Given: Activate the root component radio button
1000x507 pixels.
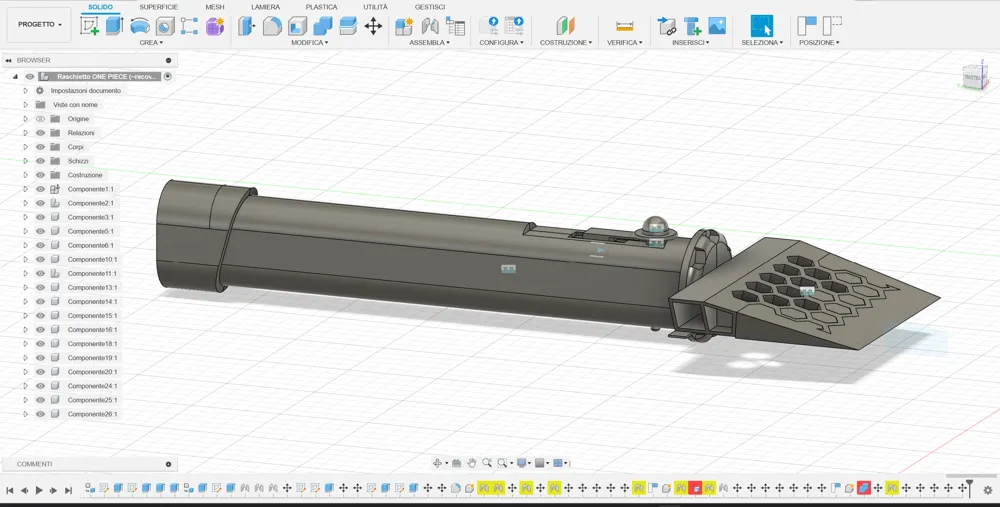Looking at the screenshot, I should [x=168, y=76].
